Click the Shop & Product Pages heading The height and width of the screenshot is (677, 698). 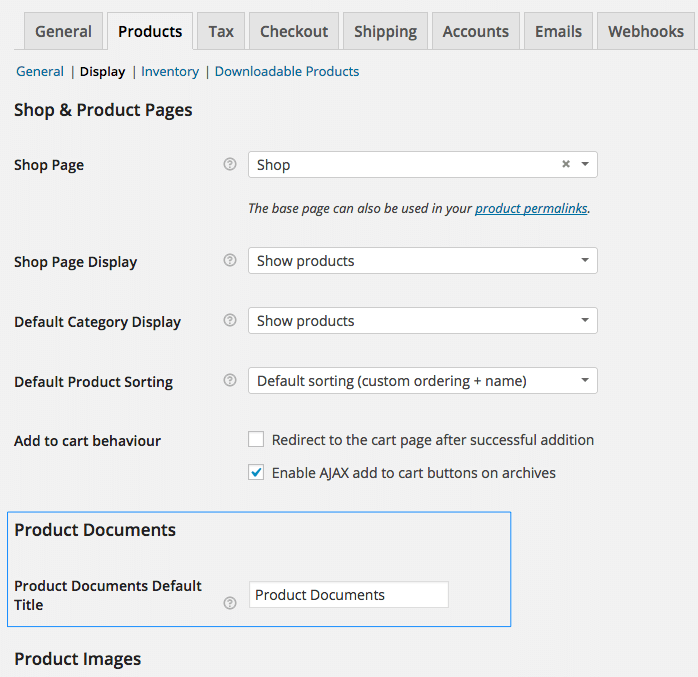coord(103,110)
